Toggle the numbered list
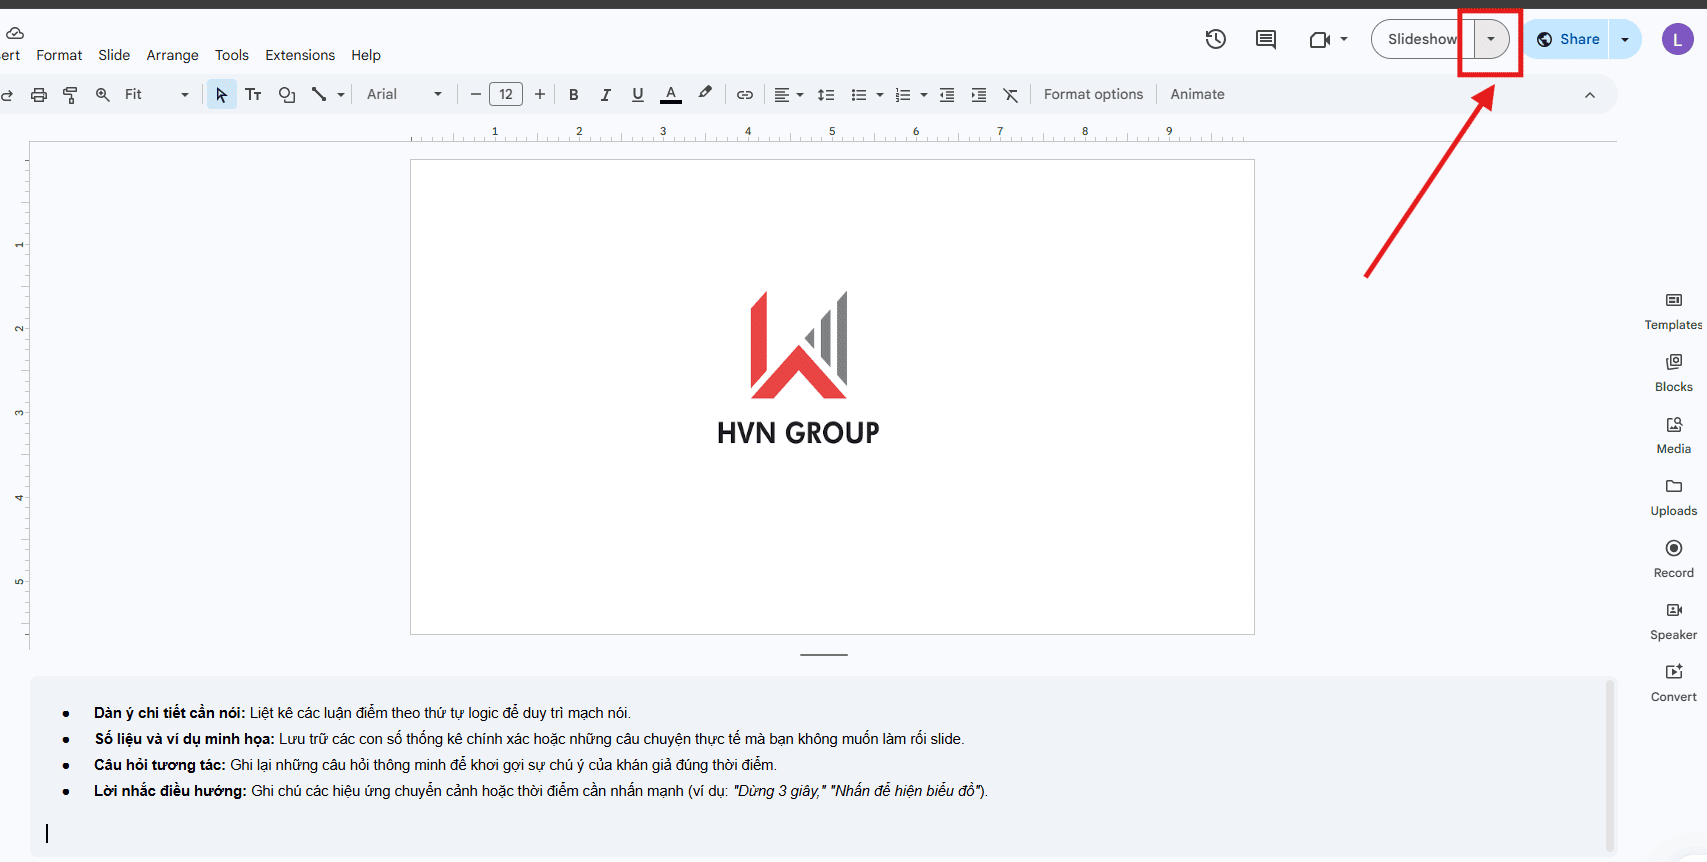This screenshot has width=1707, height=862. coord(902,94)
